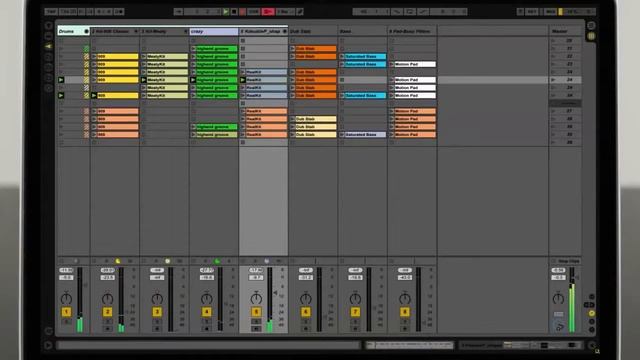The image size is (640, 360).
Task: Fold the Drums group track
Action: point(86,31)
